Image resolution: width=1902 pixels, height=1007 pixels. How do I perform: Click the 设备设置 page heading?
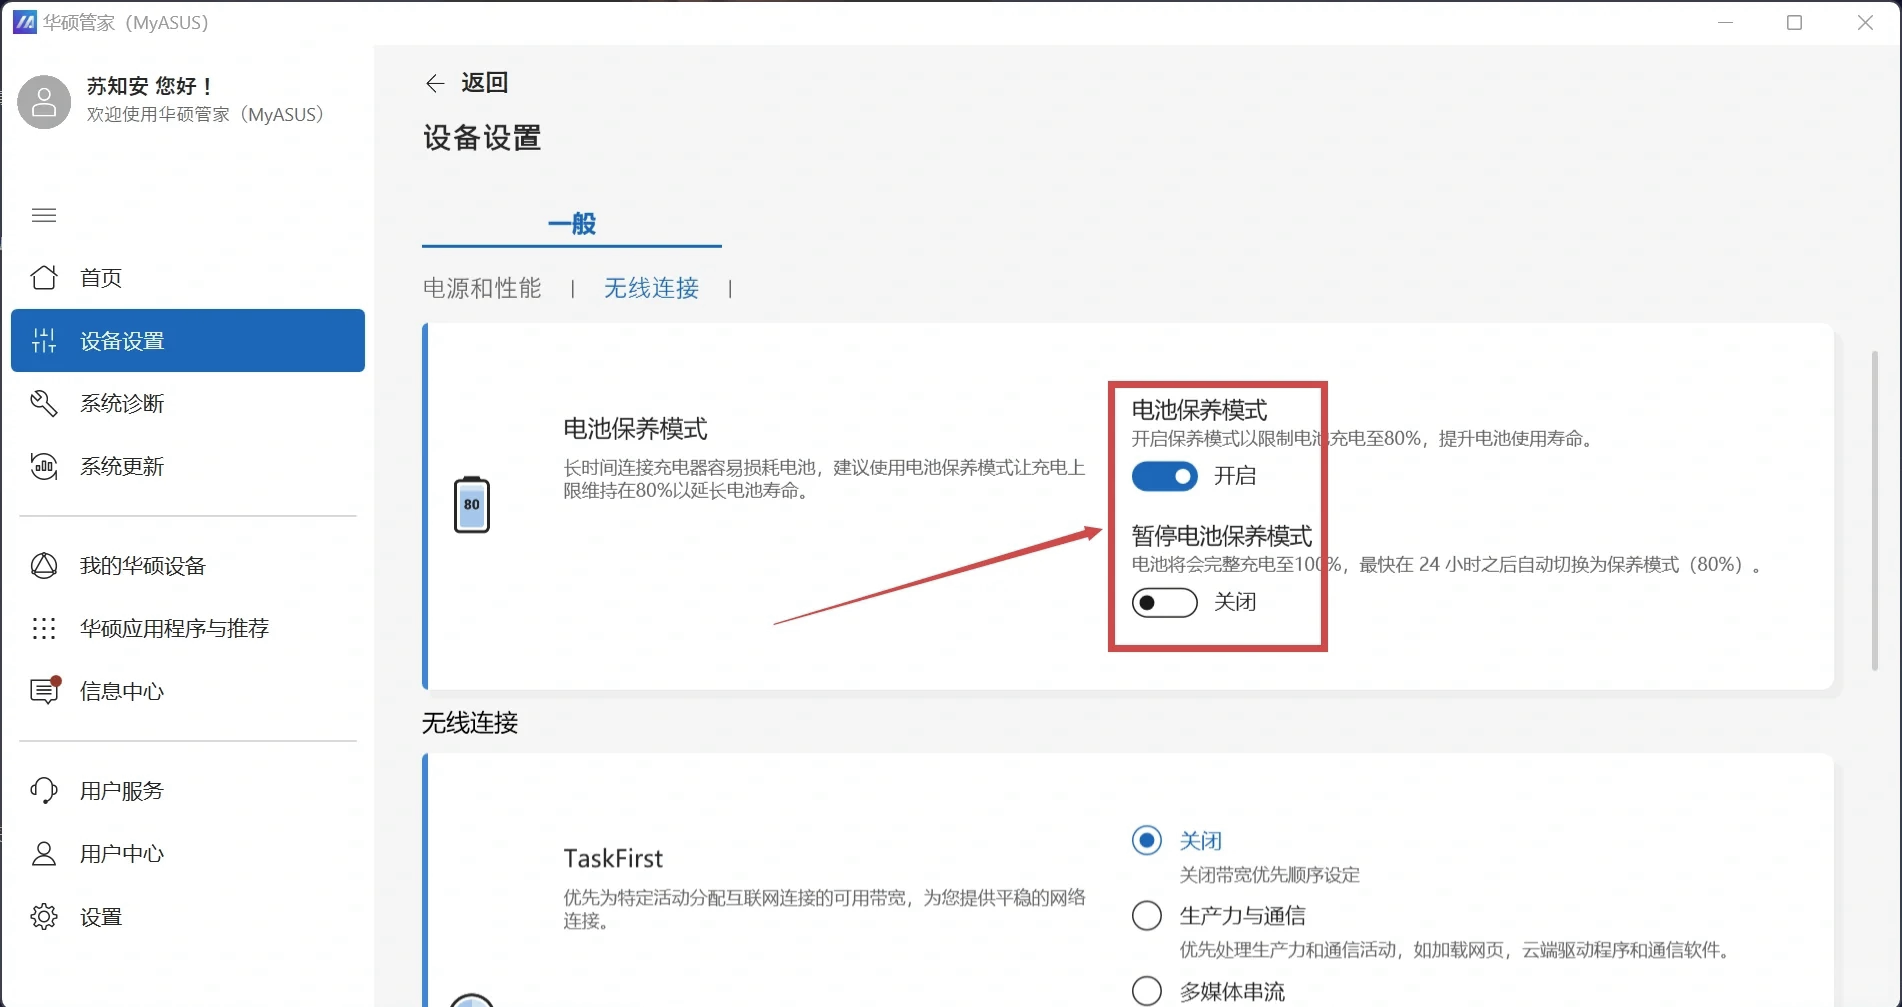point(482,138)
